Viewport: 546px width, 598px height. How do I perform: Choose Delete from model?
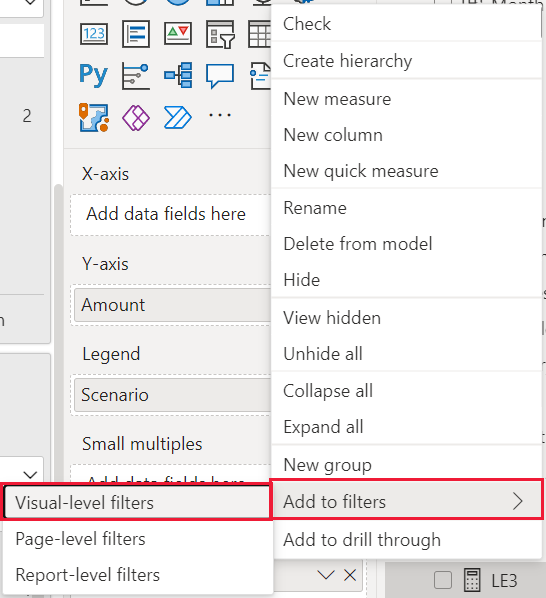pyautogui.click(x=407, y=244)
